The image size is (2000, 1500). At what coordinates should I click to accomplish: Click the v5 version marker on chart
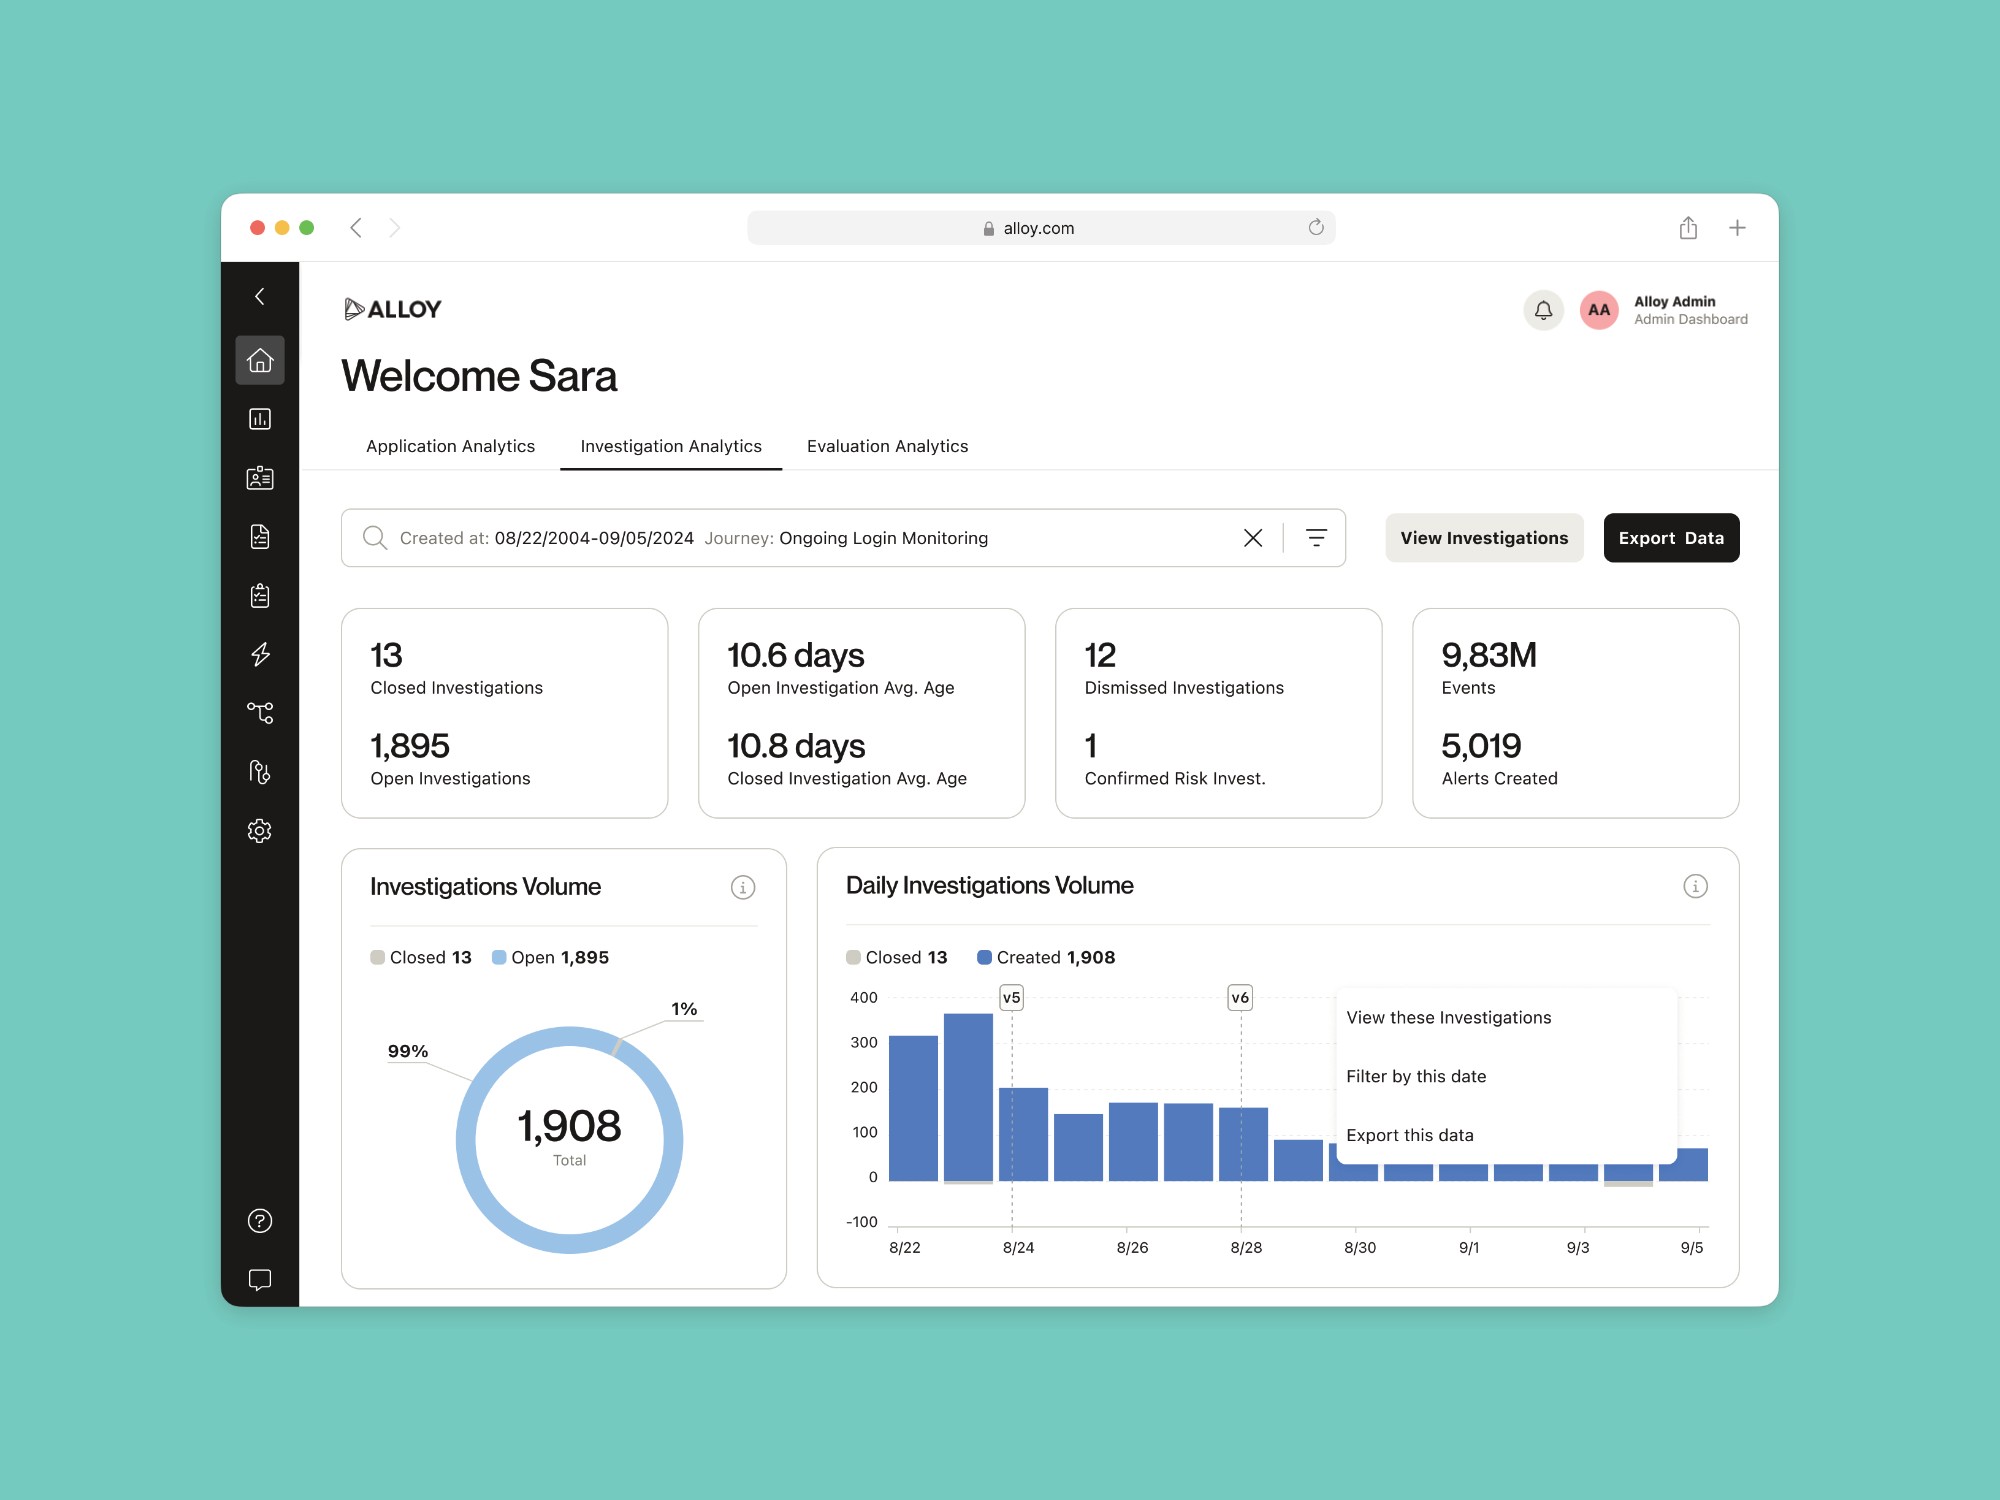pos(1011,997)
